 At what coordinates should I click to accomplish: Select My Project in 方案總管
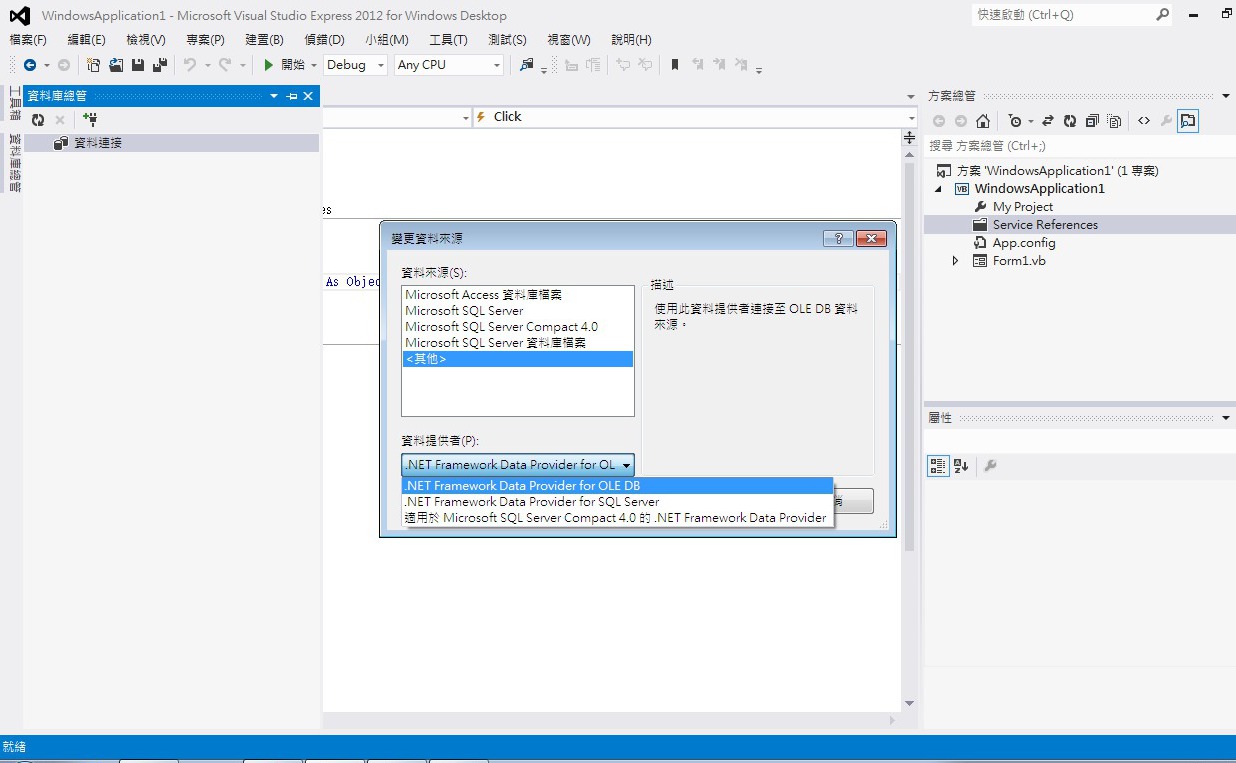1022,207
